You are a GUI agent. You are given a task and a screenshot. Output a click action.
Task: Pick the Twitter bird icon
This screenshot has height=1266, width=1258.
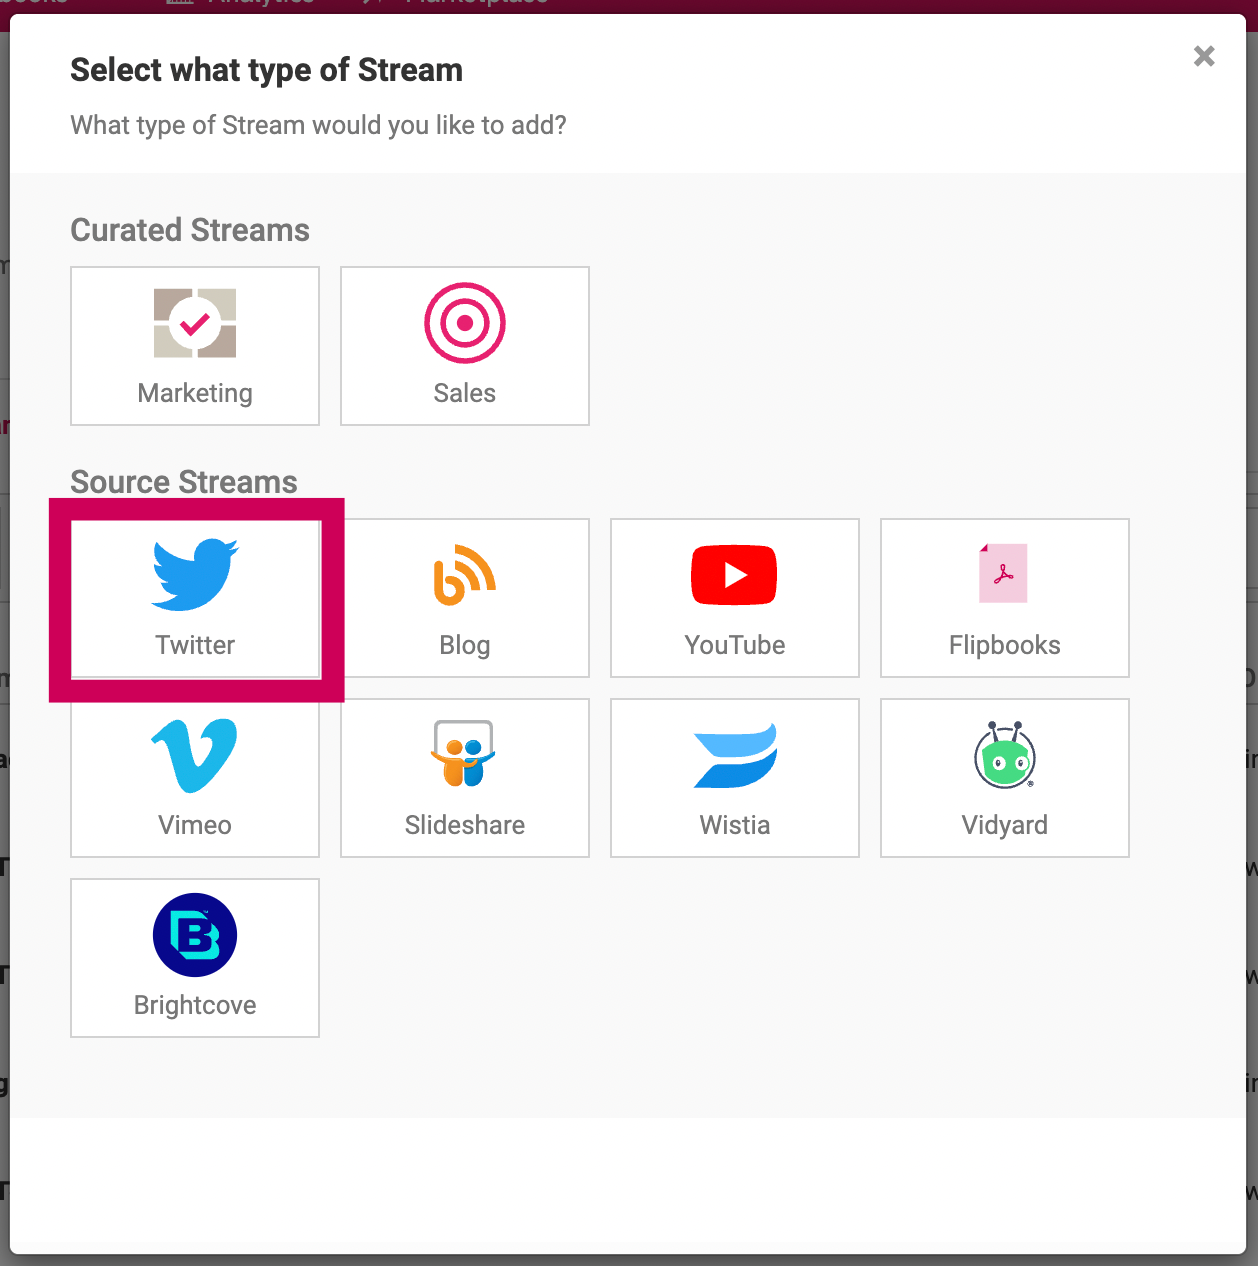point(195,574)
